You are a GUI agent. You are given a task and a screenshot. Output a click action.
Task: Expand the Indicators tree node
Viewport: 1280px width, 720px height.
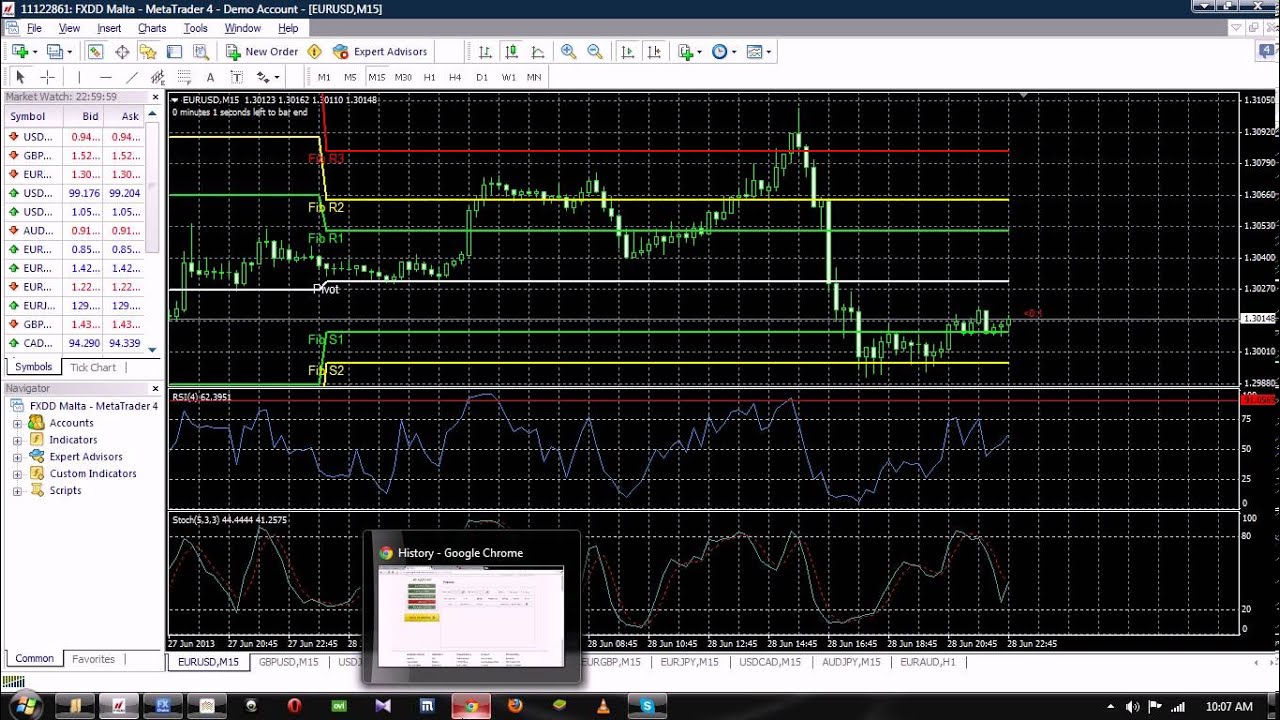[x=17, y=440]
